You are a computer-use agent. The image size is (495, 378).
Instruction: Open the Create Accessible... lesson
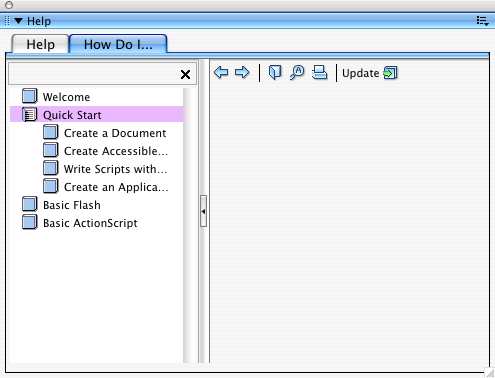tap(116, 151)
